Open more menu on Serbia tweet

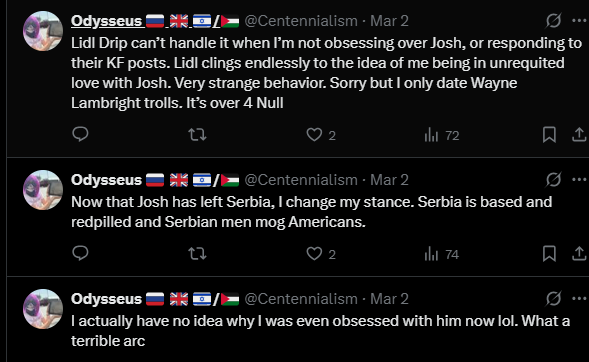click(579, 179)
